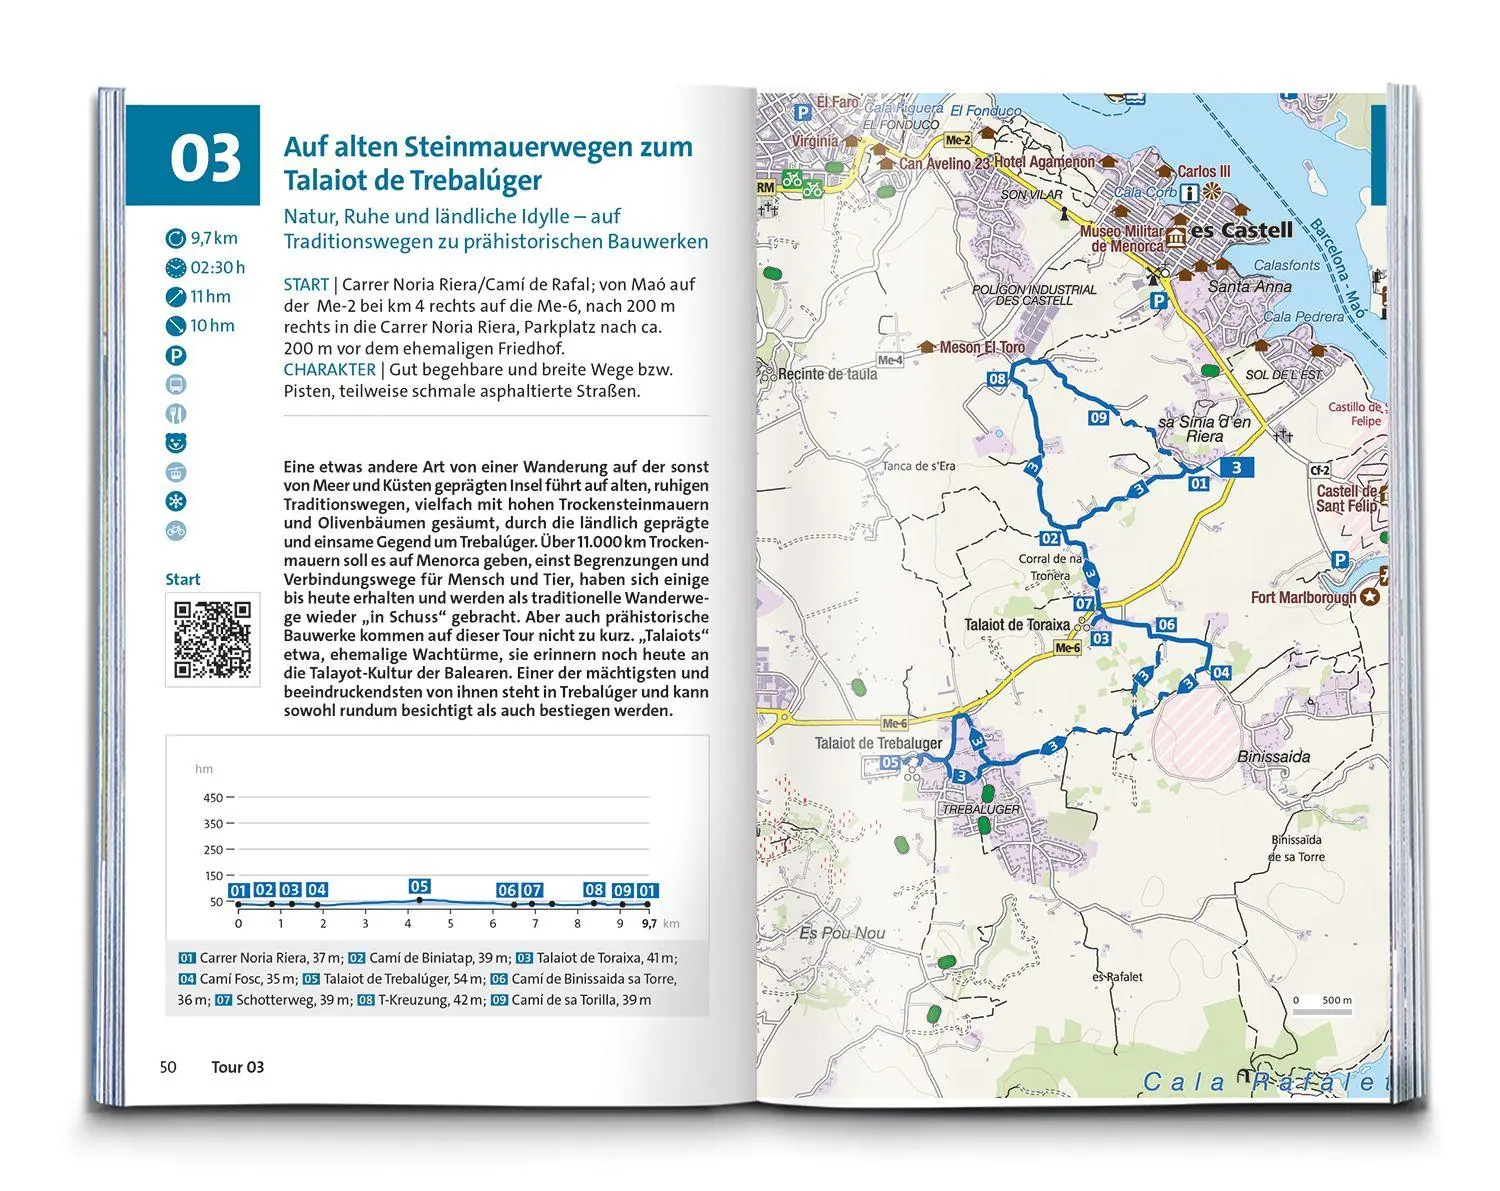Select waypoint 03 on the map
This screenshot has height=1191, width=1500.
pos(1101,639)
